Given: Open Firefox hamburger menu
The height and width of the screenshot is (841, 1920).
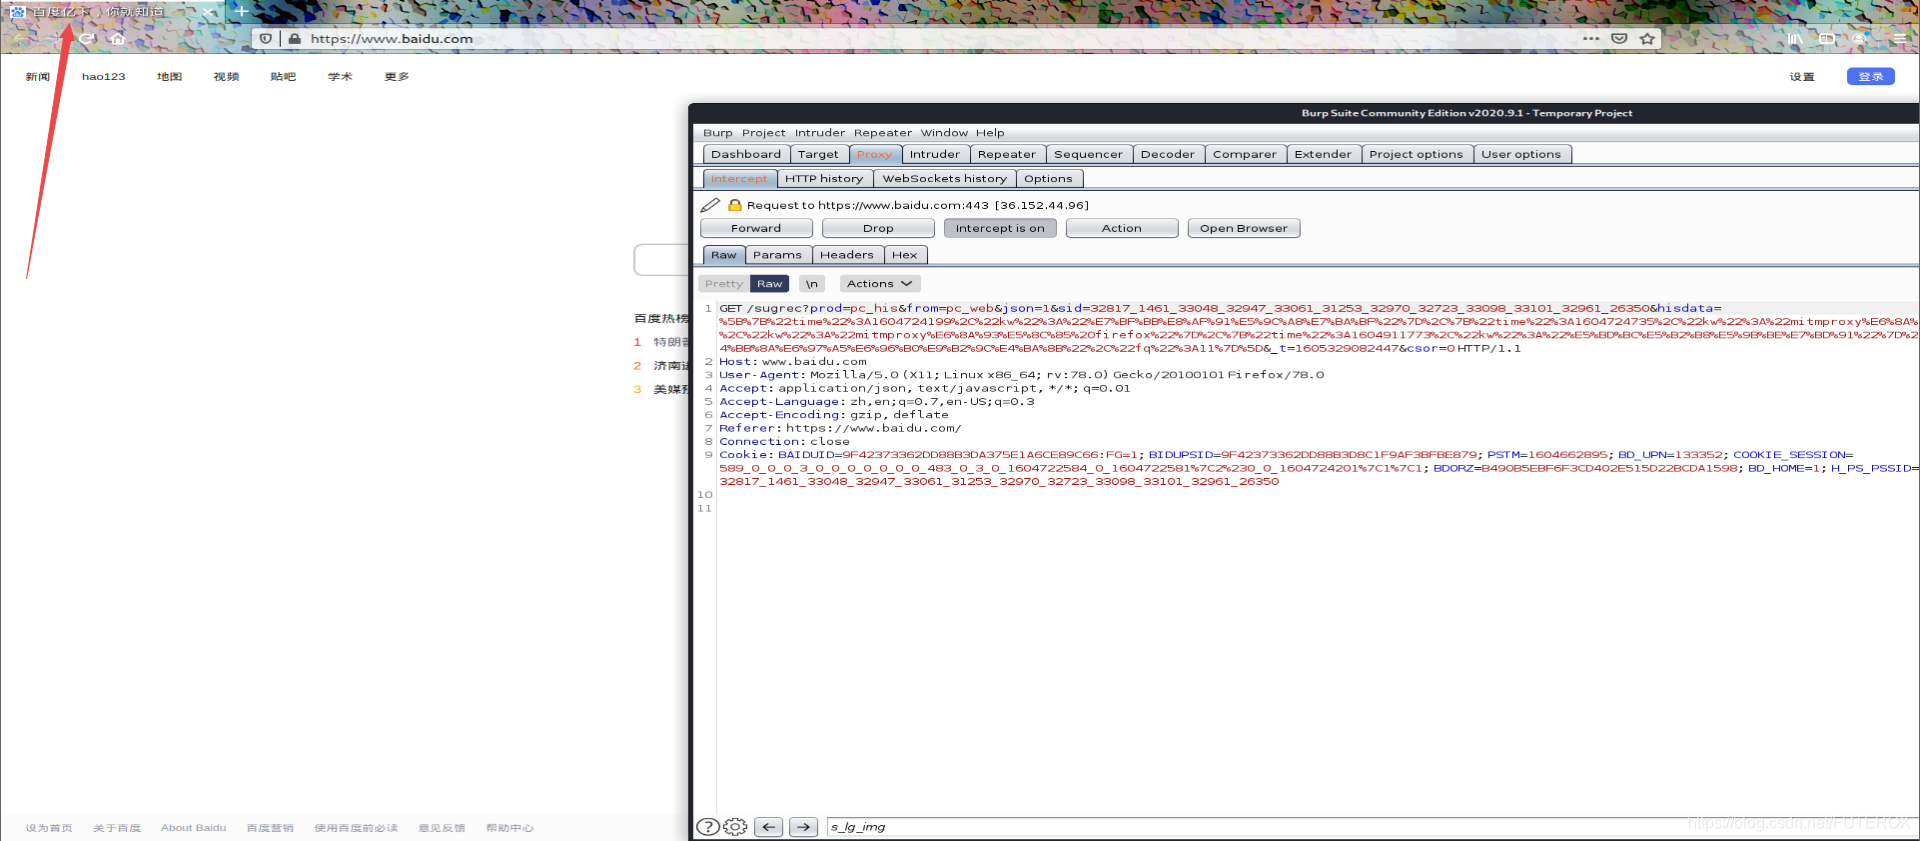Looking at the screenshot, I should 1899,38.
